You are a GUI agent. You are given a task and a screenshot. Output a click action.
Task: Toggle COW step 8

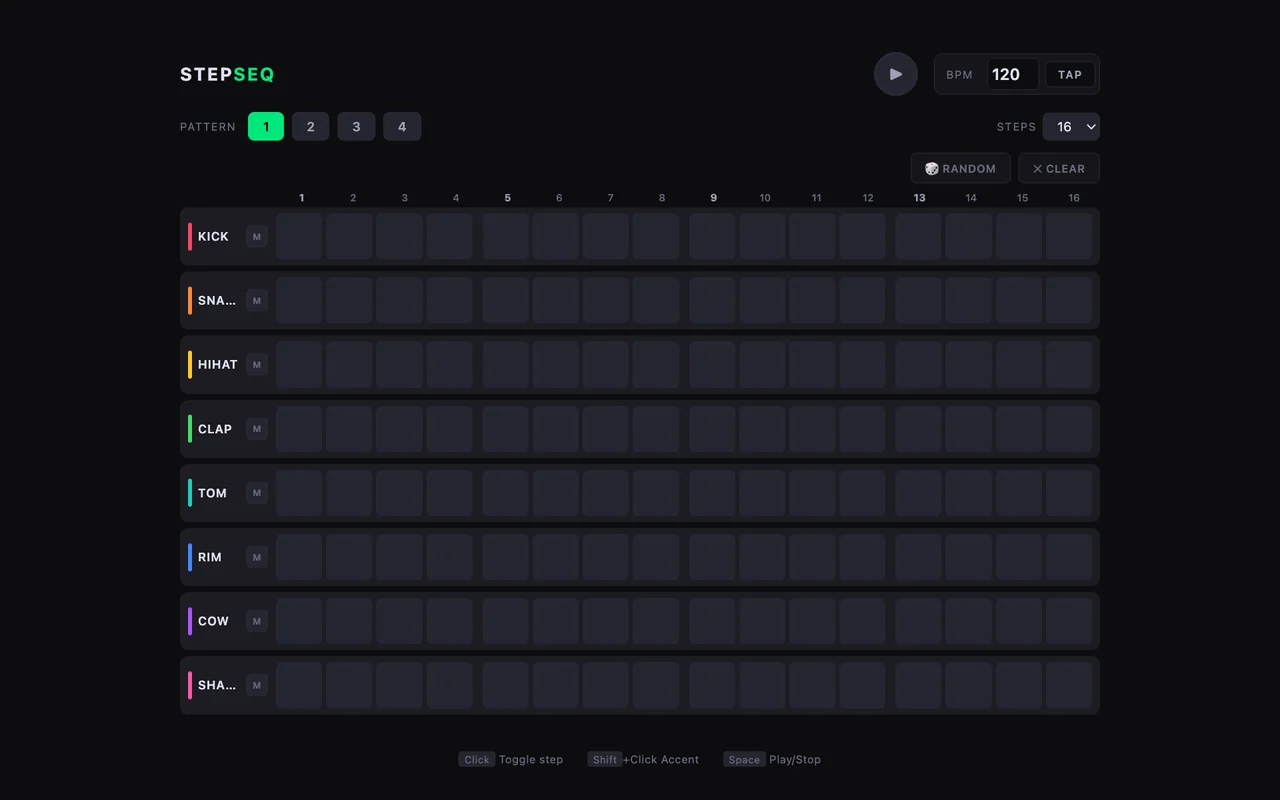[x=656, y=621]
